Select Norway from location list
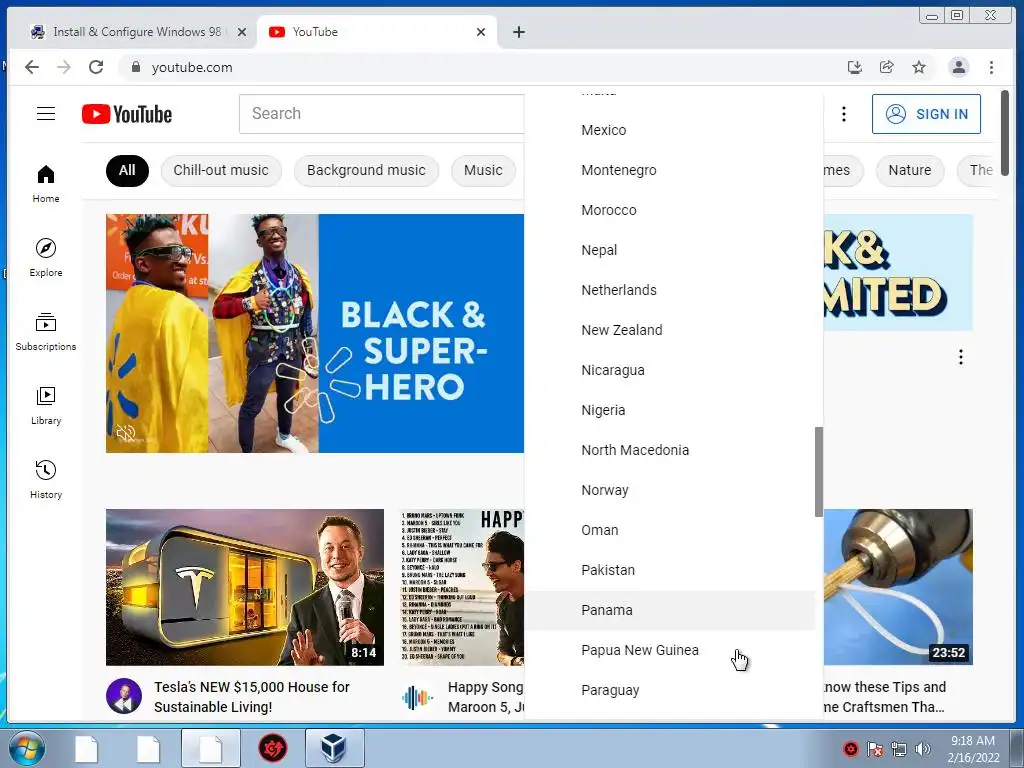 click(670, 490)
